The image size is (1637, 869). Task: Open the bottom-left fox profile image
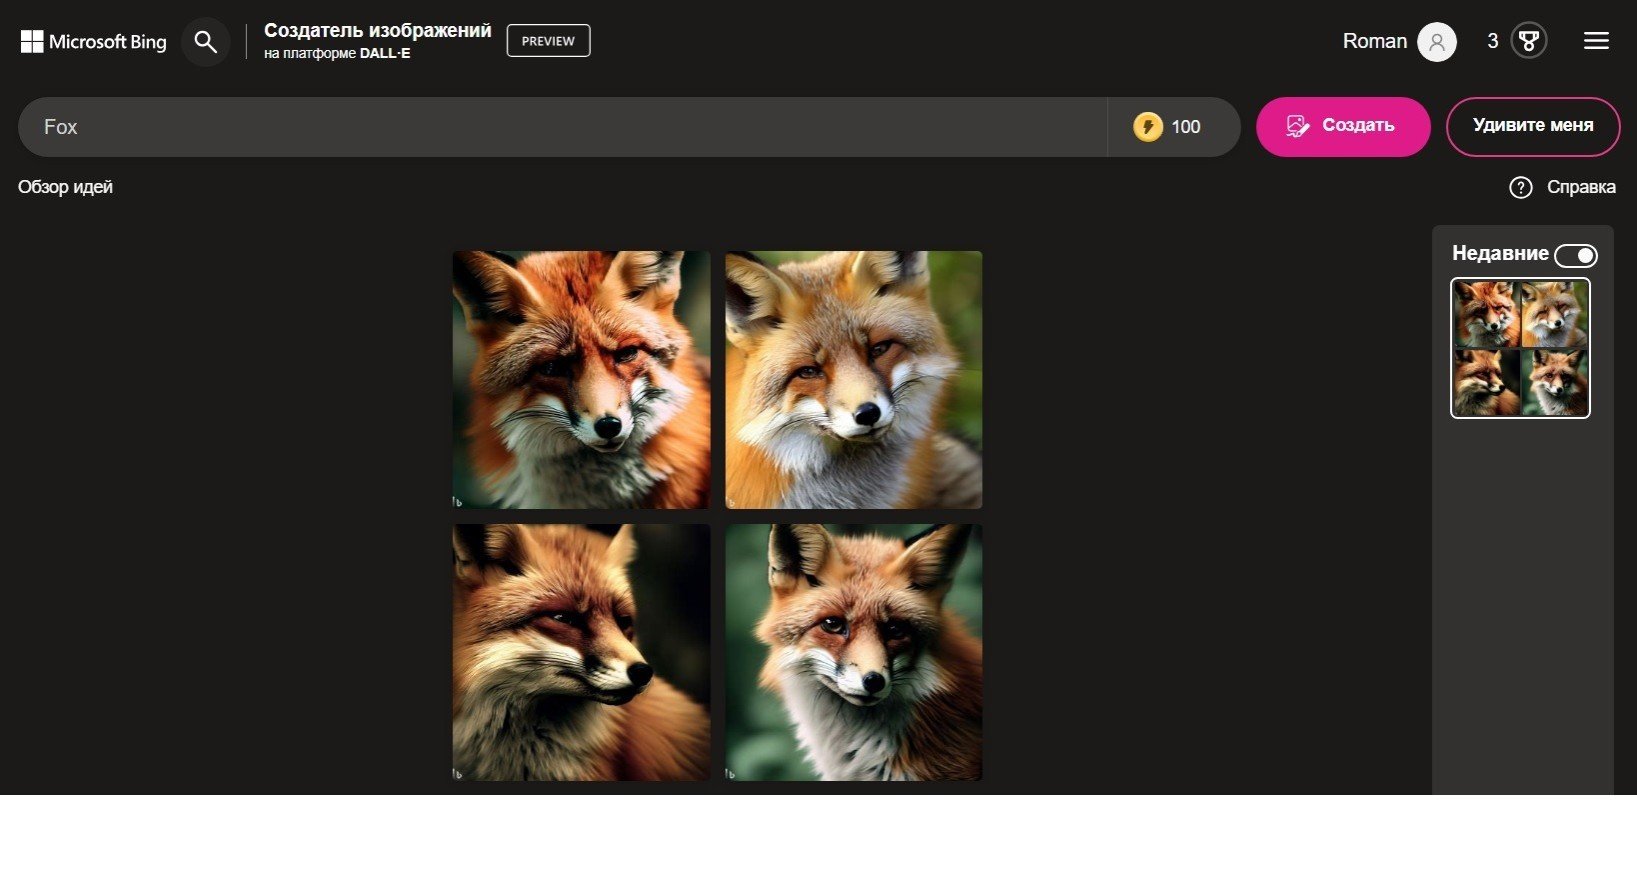(x=581, y=652)
